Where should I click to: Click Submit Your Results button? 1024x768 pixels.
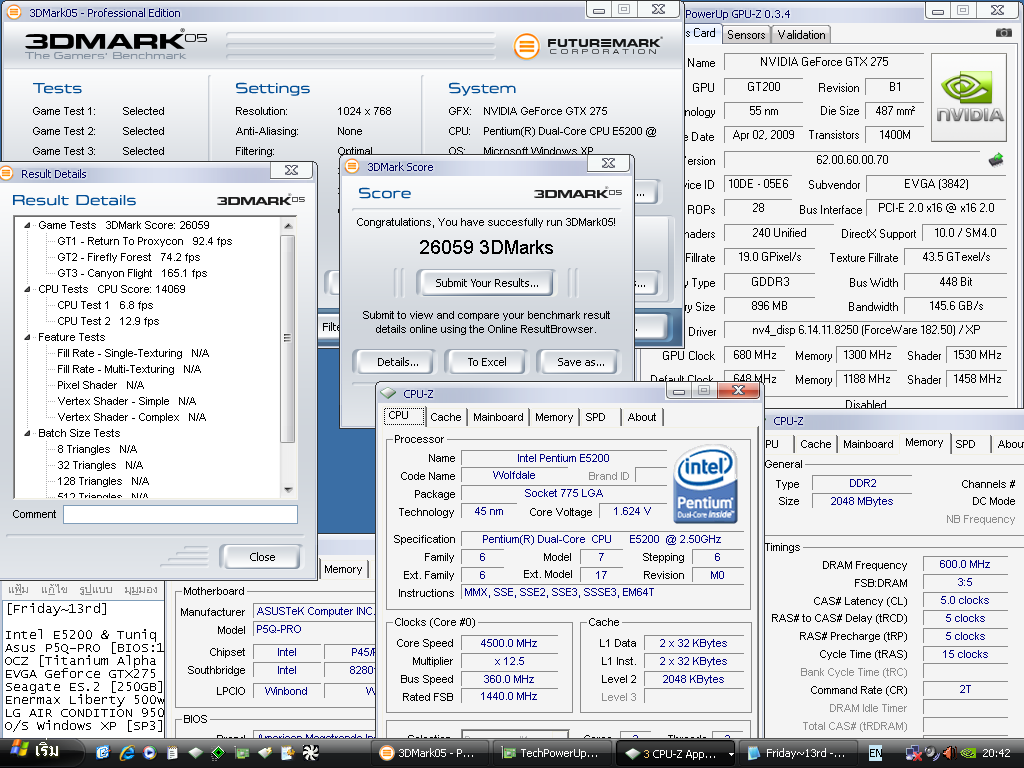pos(487,283)
